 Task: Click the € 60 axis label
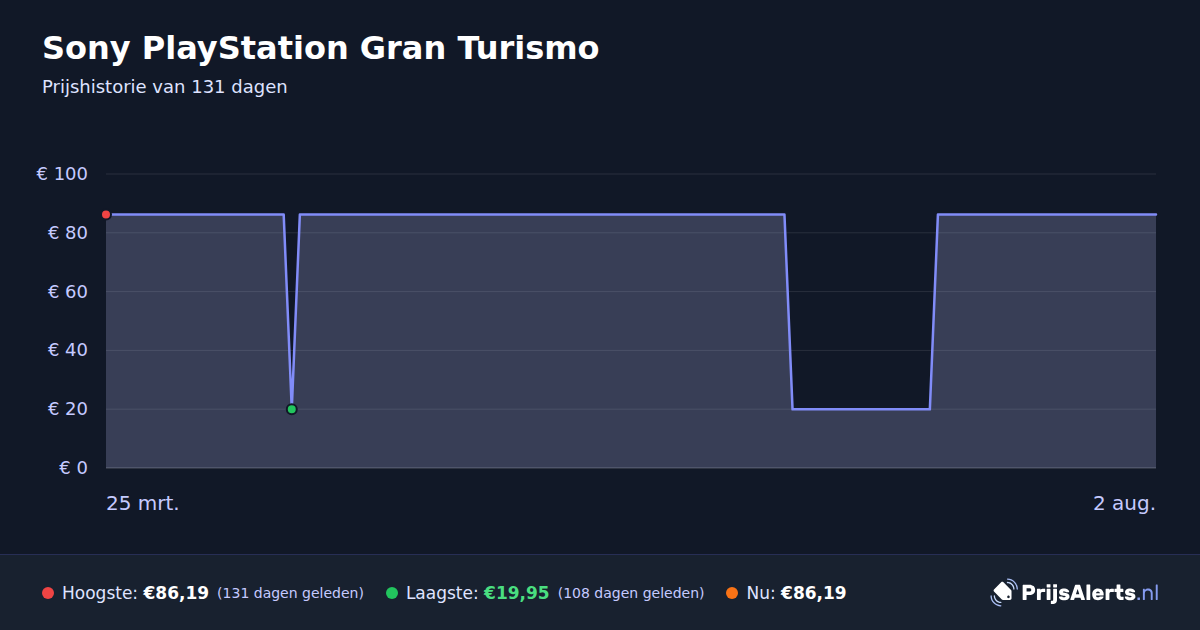pos(67,292)
